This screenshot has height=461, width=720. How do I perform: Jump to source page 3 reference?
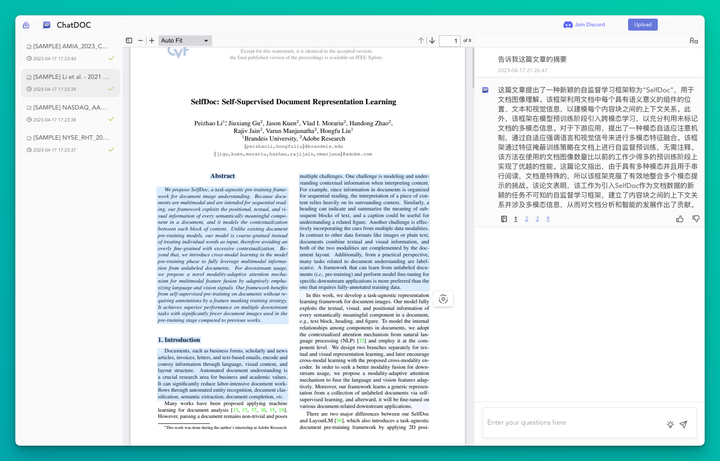pos(537,219)
